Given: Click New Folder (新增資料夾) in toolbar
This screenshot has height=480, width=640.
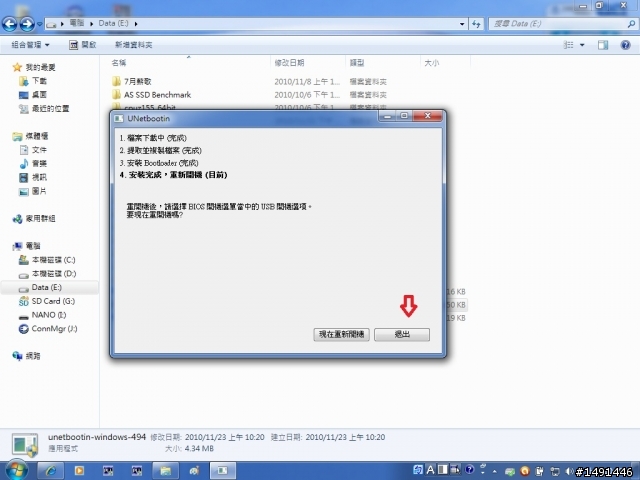Looking at the screenshot, I should pyautogui.click(x=134, y=45).
